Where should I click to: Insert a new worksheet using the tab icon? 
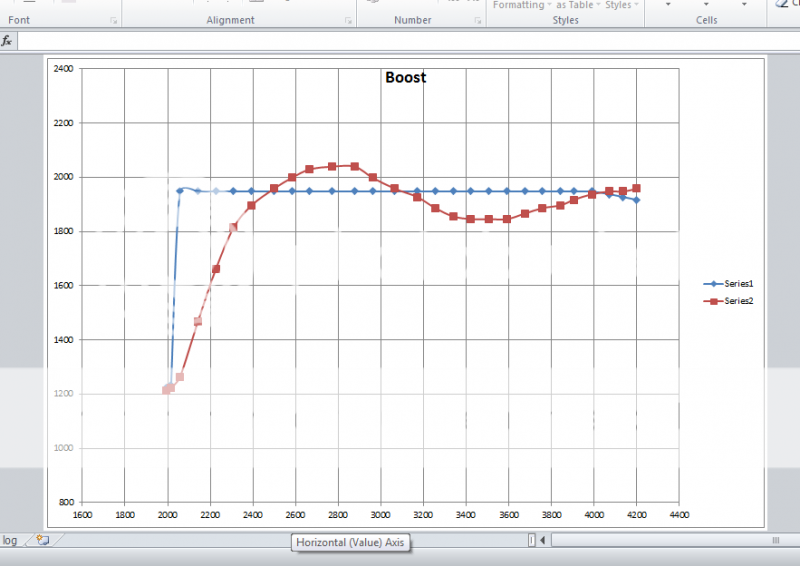click(43, 539)
